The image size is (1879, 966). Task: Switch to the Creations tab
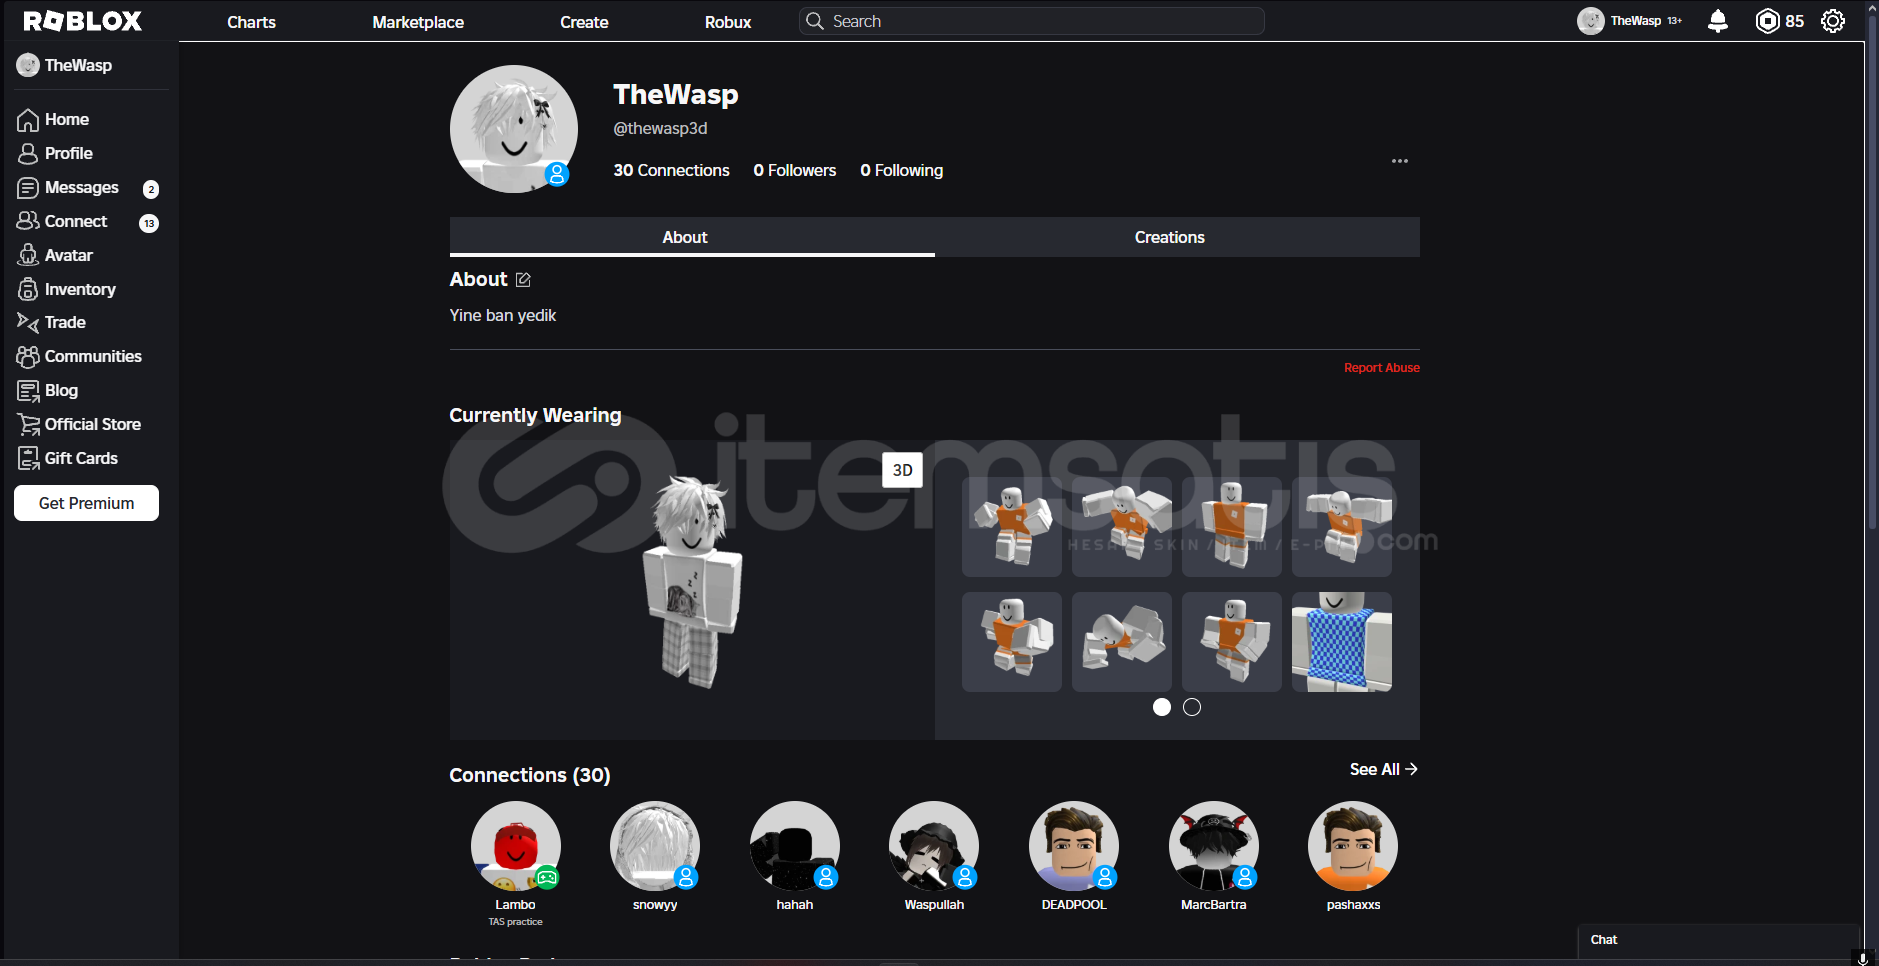click(1177, 237)
